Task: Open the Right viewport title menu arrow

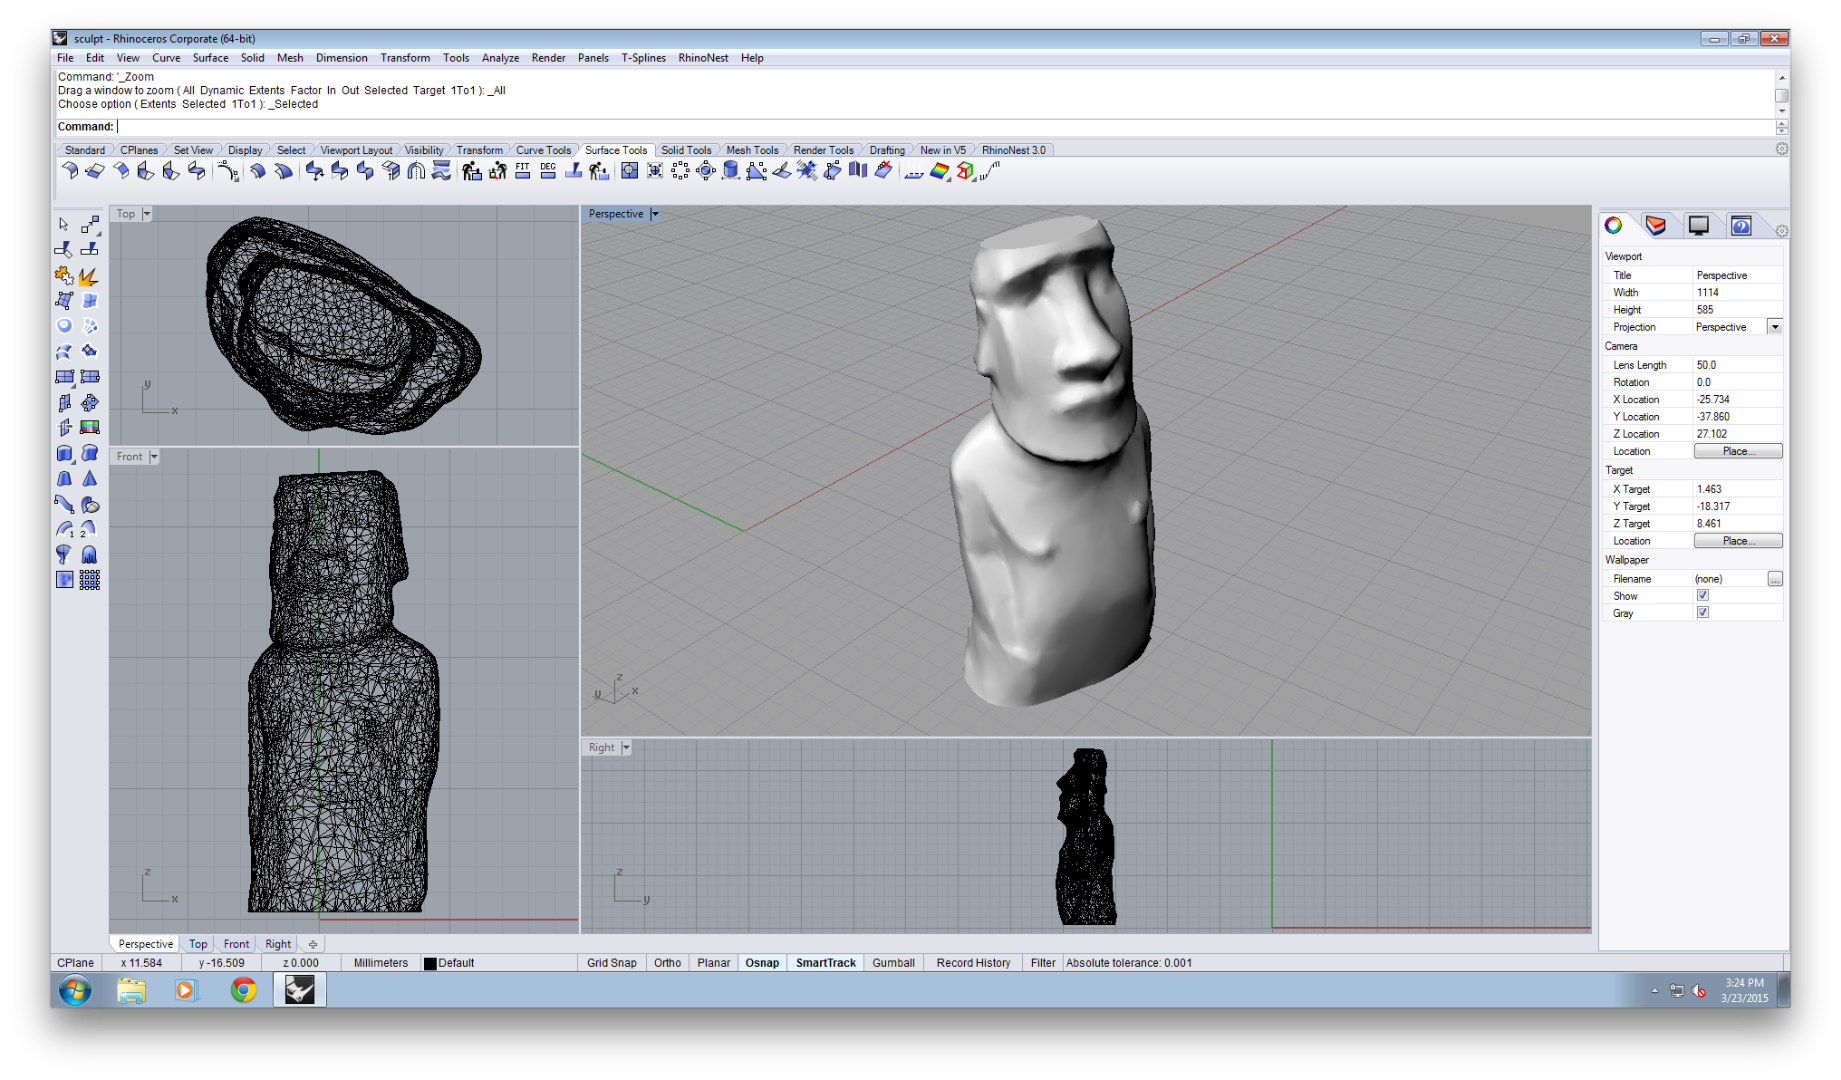Action: click(x=626, y=748)
